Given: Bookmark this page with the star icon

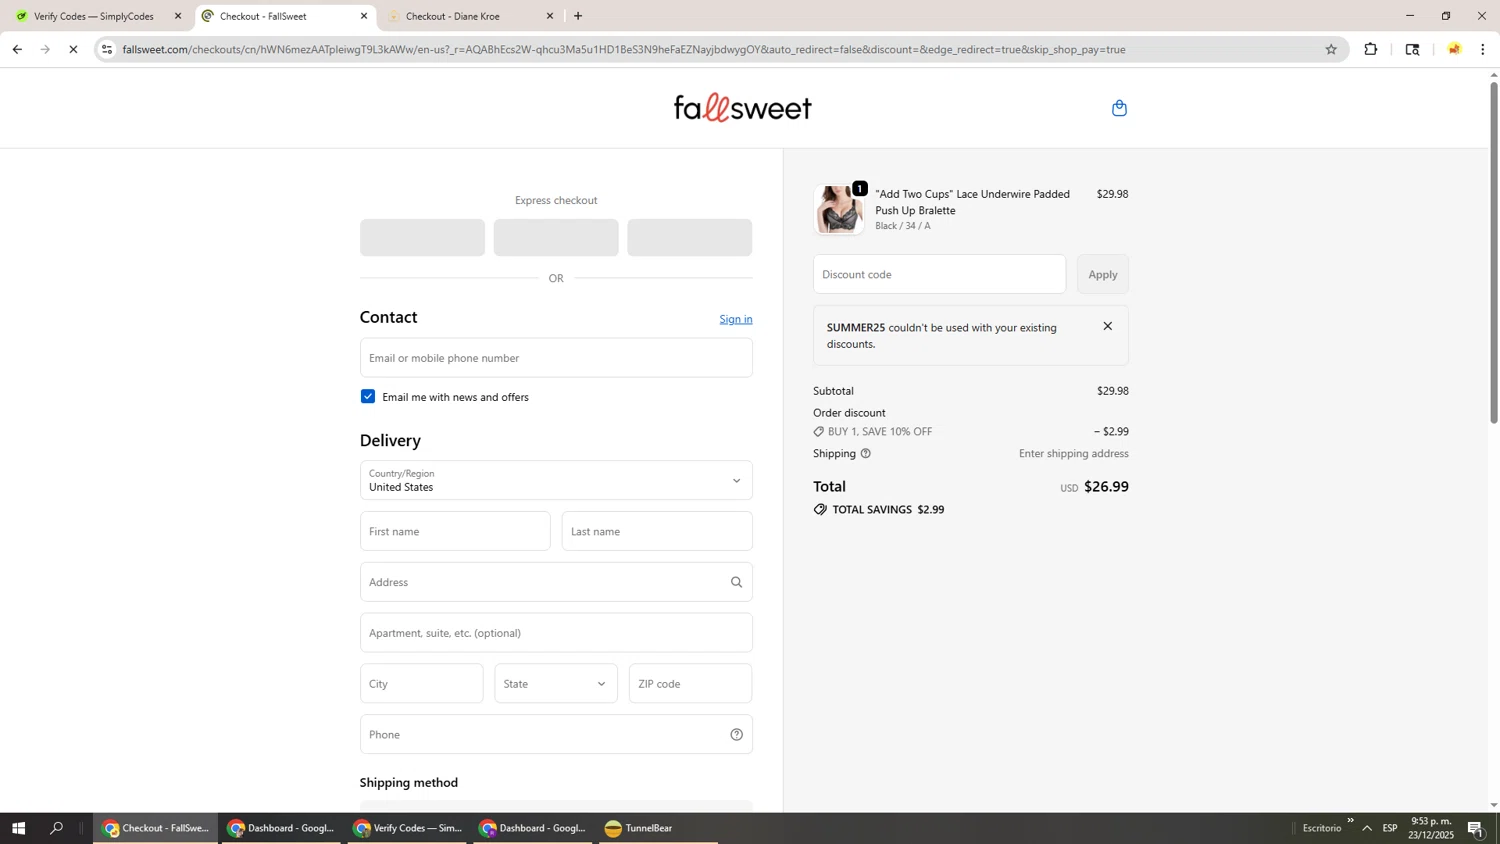Looking at the screenshot, I should (1331, 49).
